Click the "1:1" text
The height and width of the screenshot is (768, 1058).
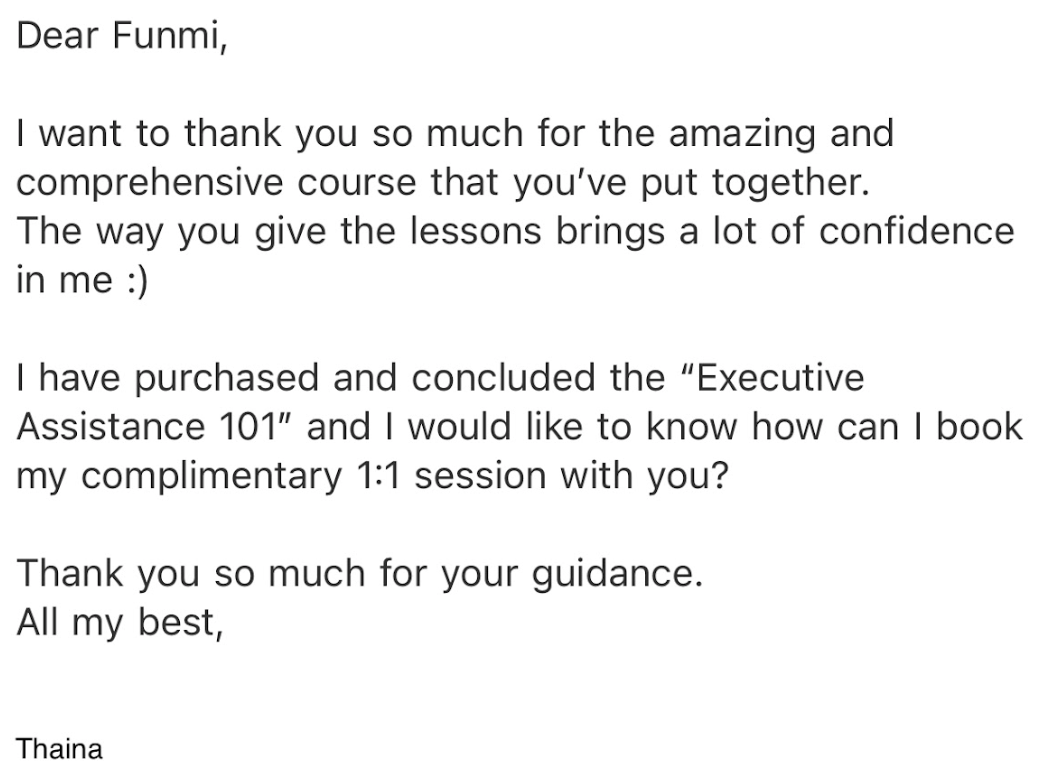point(378,475)
